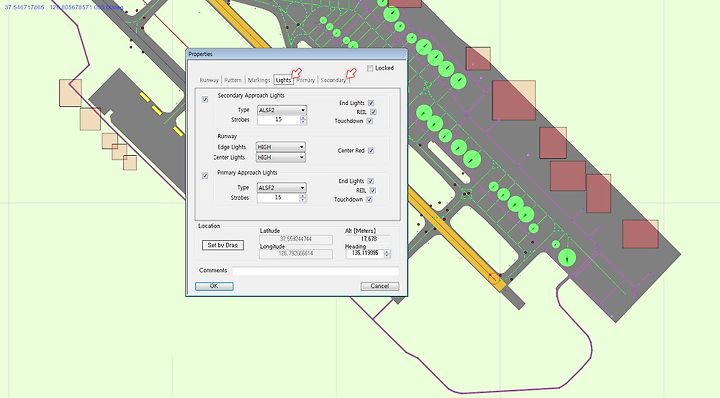Confirm with the OK button

tap(214, 286)
